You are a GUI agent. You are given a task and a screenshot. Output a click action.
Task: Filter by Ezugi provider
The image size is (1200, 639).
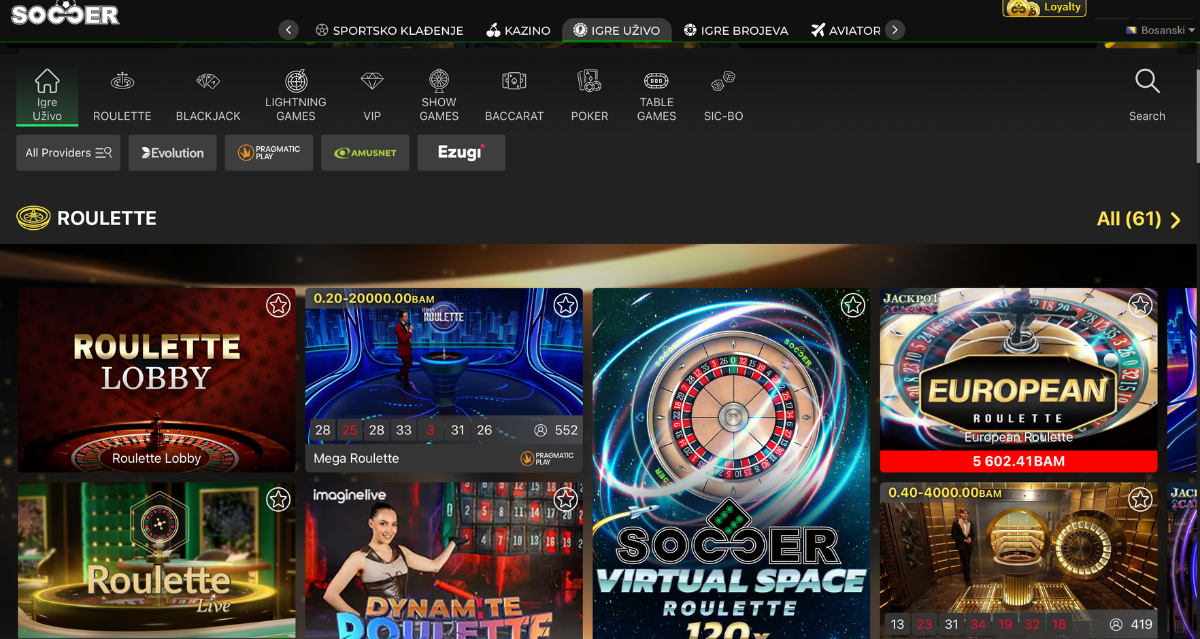tap(461, 153)
